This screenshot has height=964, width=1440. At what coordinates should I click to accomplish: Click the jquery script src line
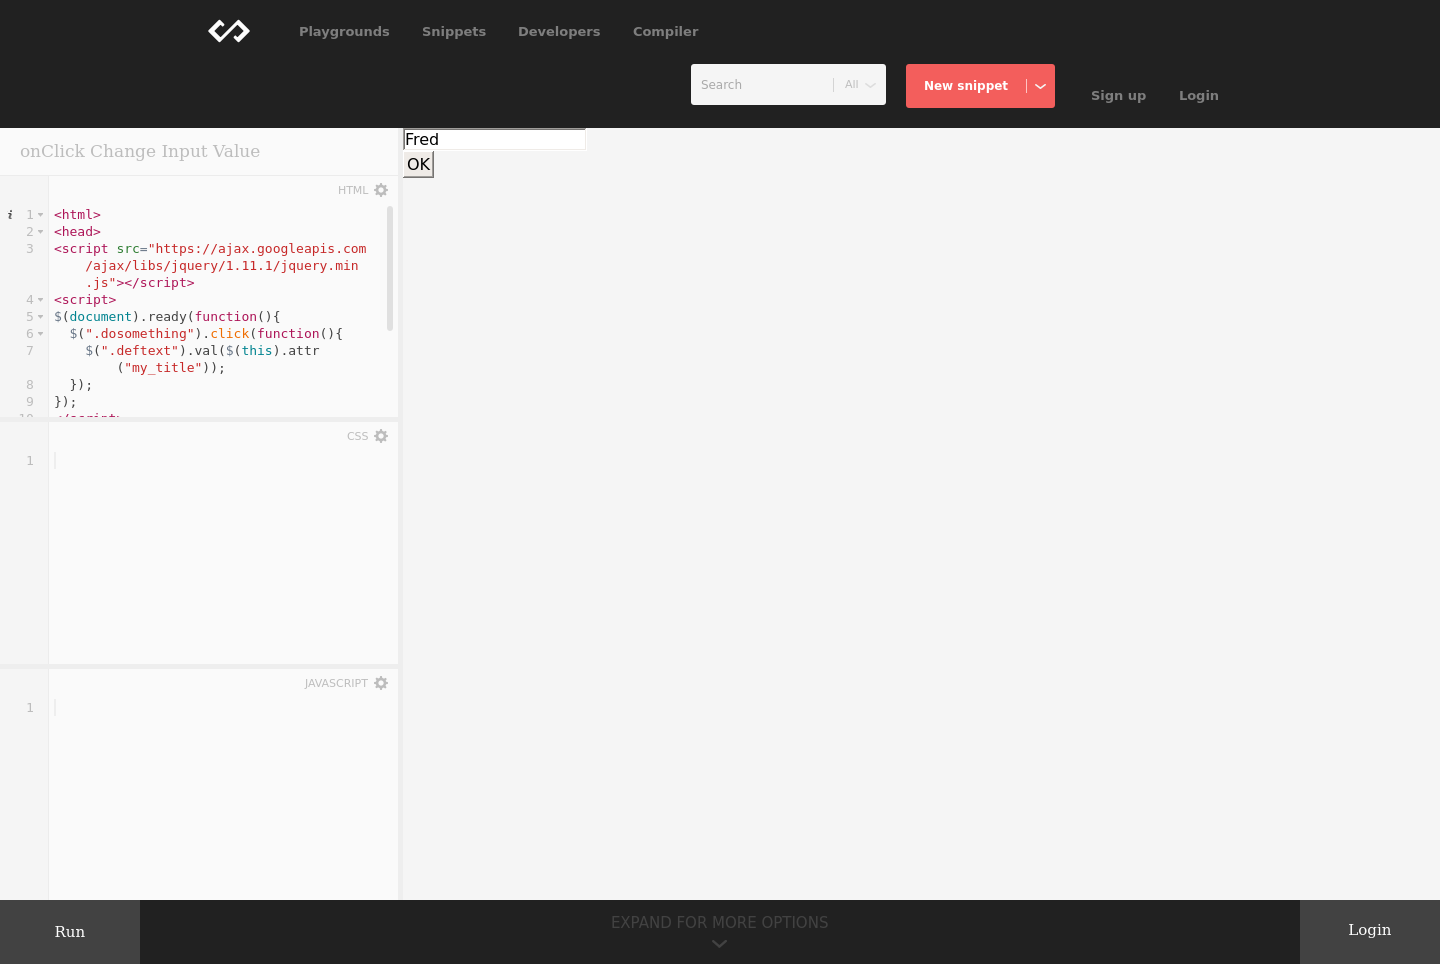(x=210, y=266)
